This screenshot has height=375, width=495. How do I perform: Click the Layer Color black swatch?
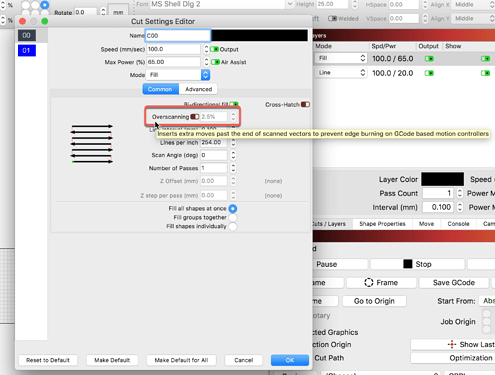442,179
